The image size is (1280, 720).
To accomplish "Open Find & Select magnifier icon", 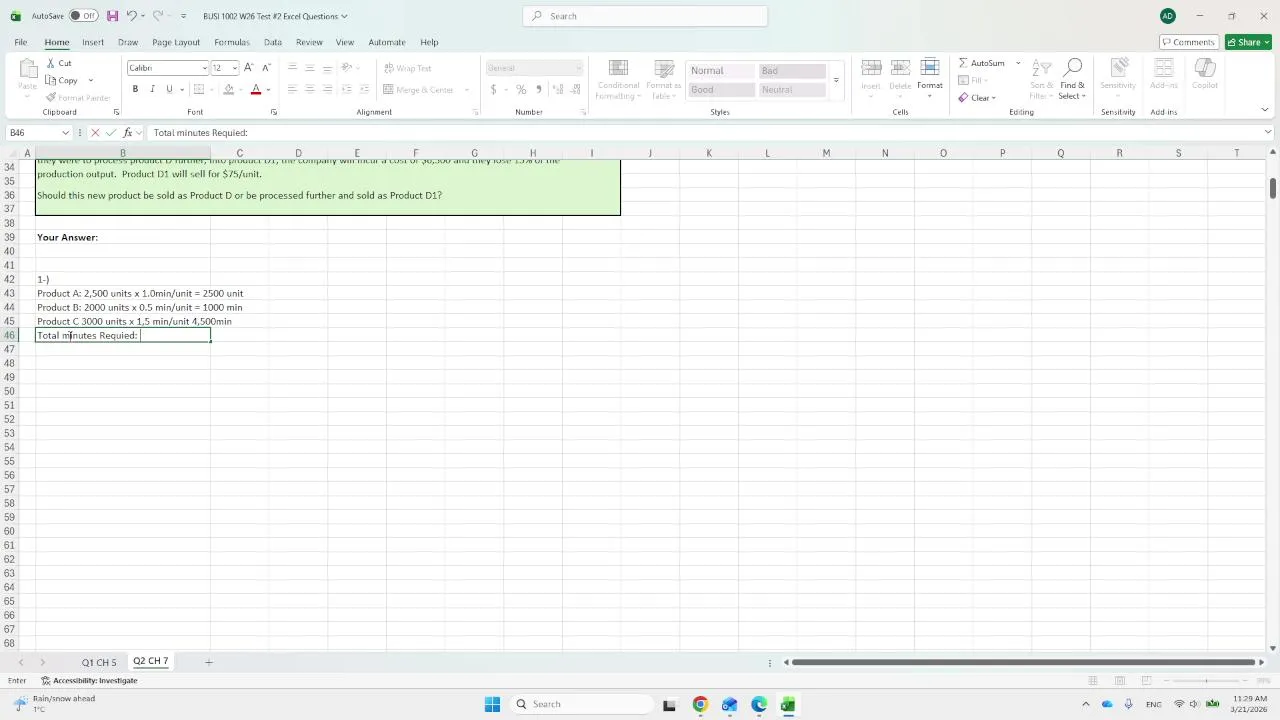I will [x=1073, y=67].
